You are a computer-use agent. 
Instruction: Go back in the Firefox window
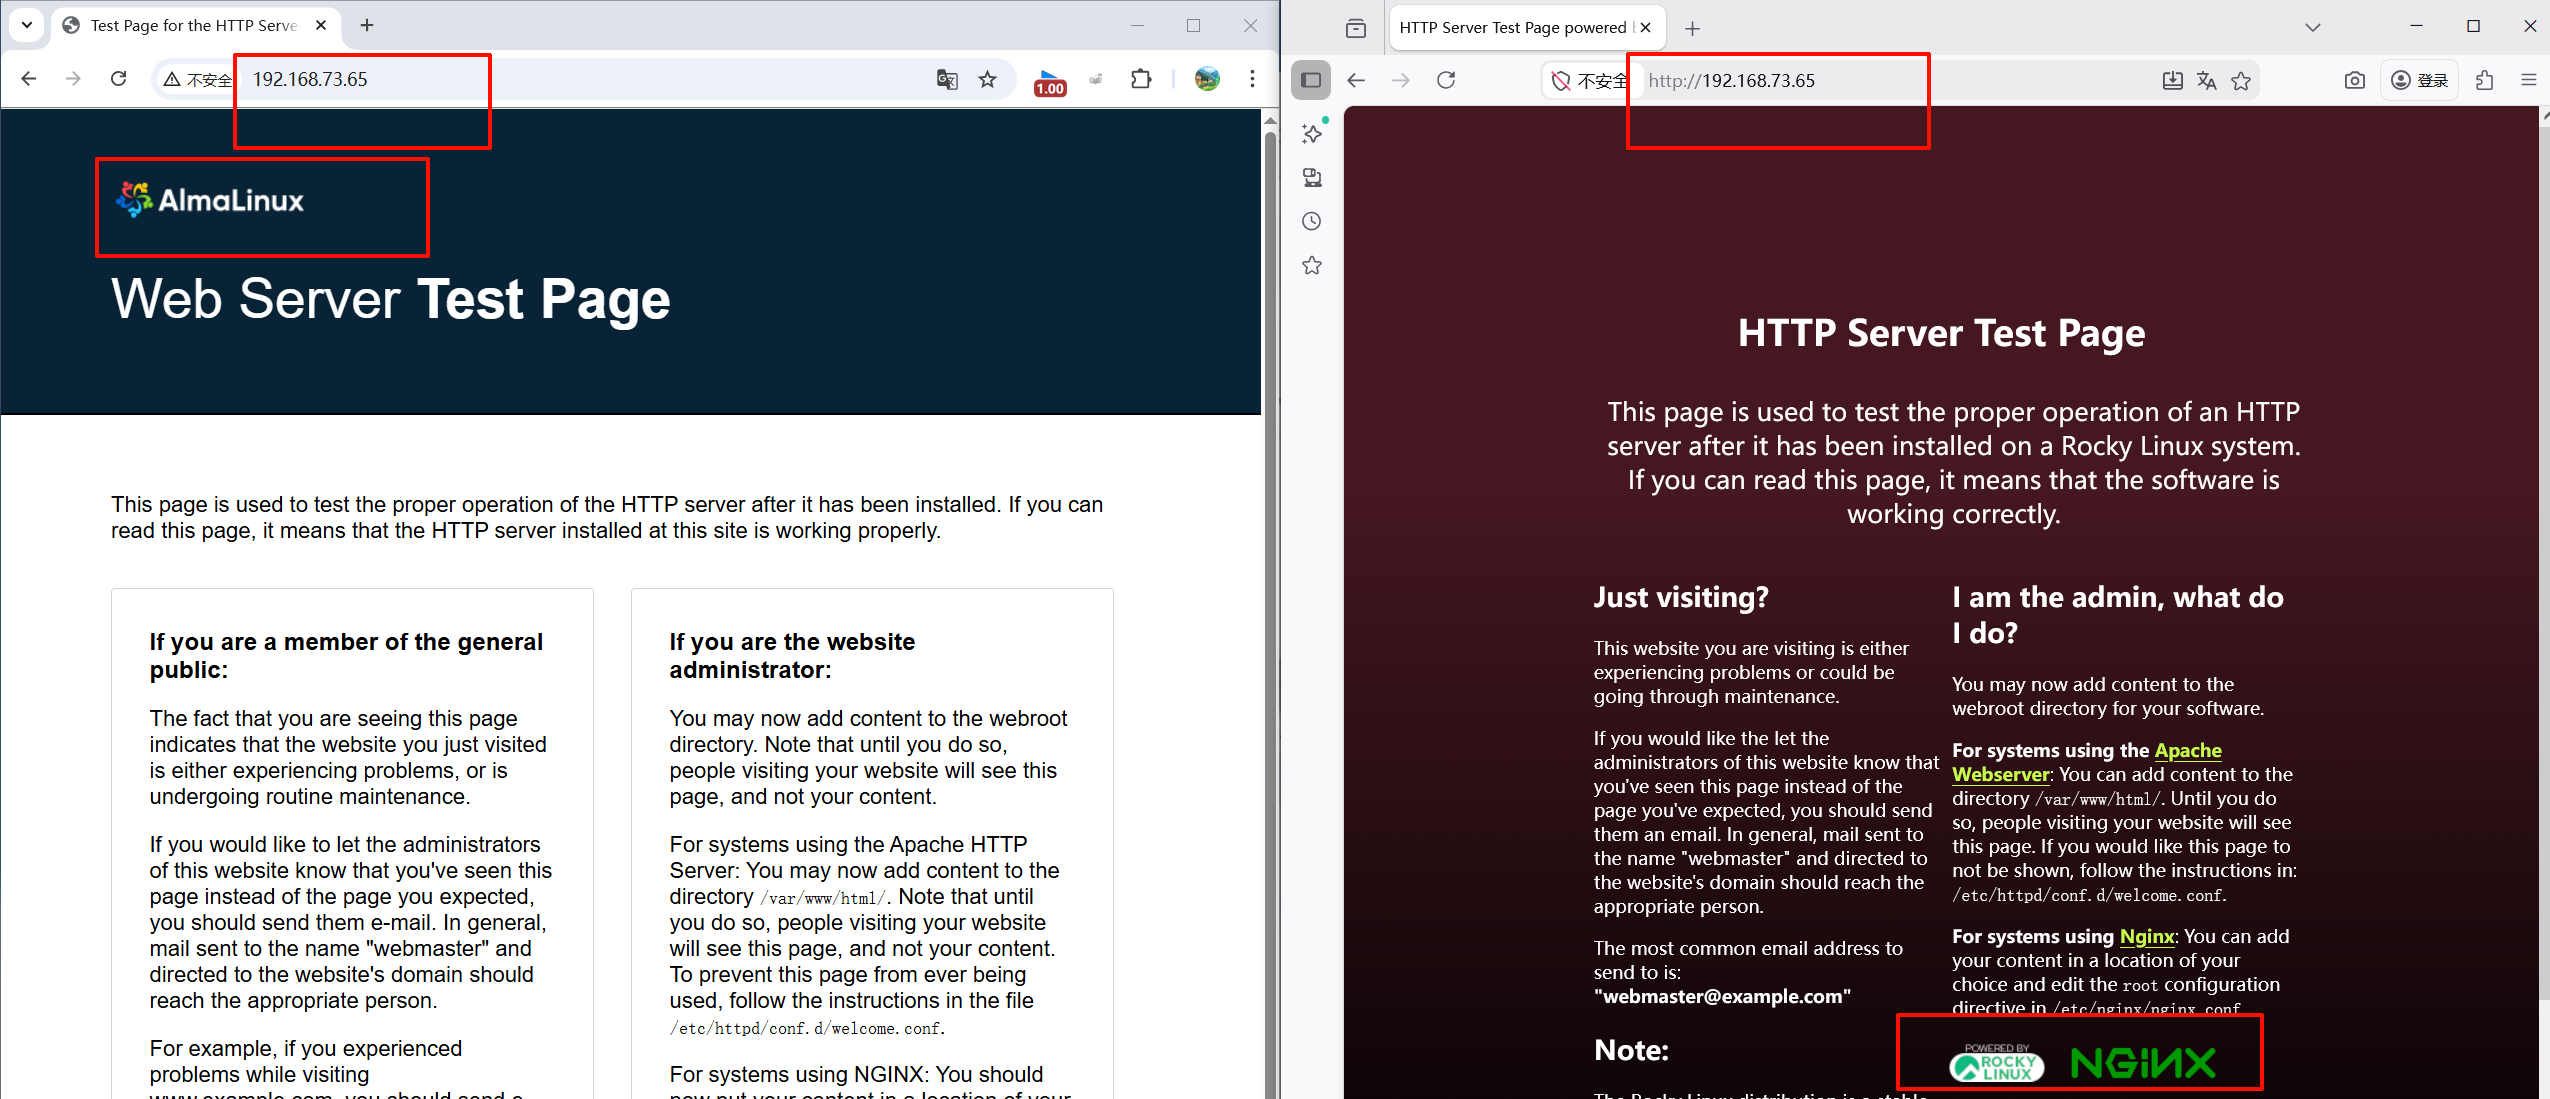1356,80
